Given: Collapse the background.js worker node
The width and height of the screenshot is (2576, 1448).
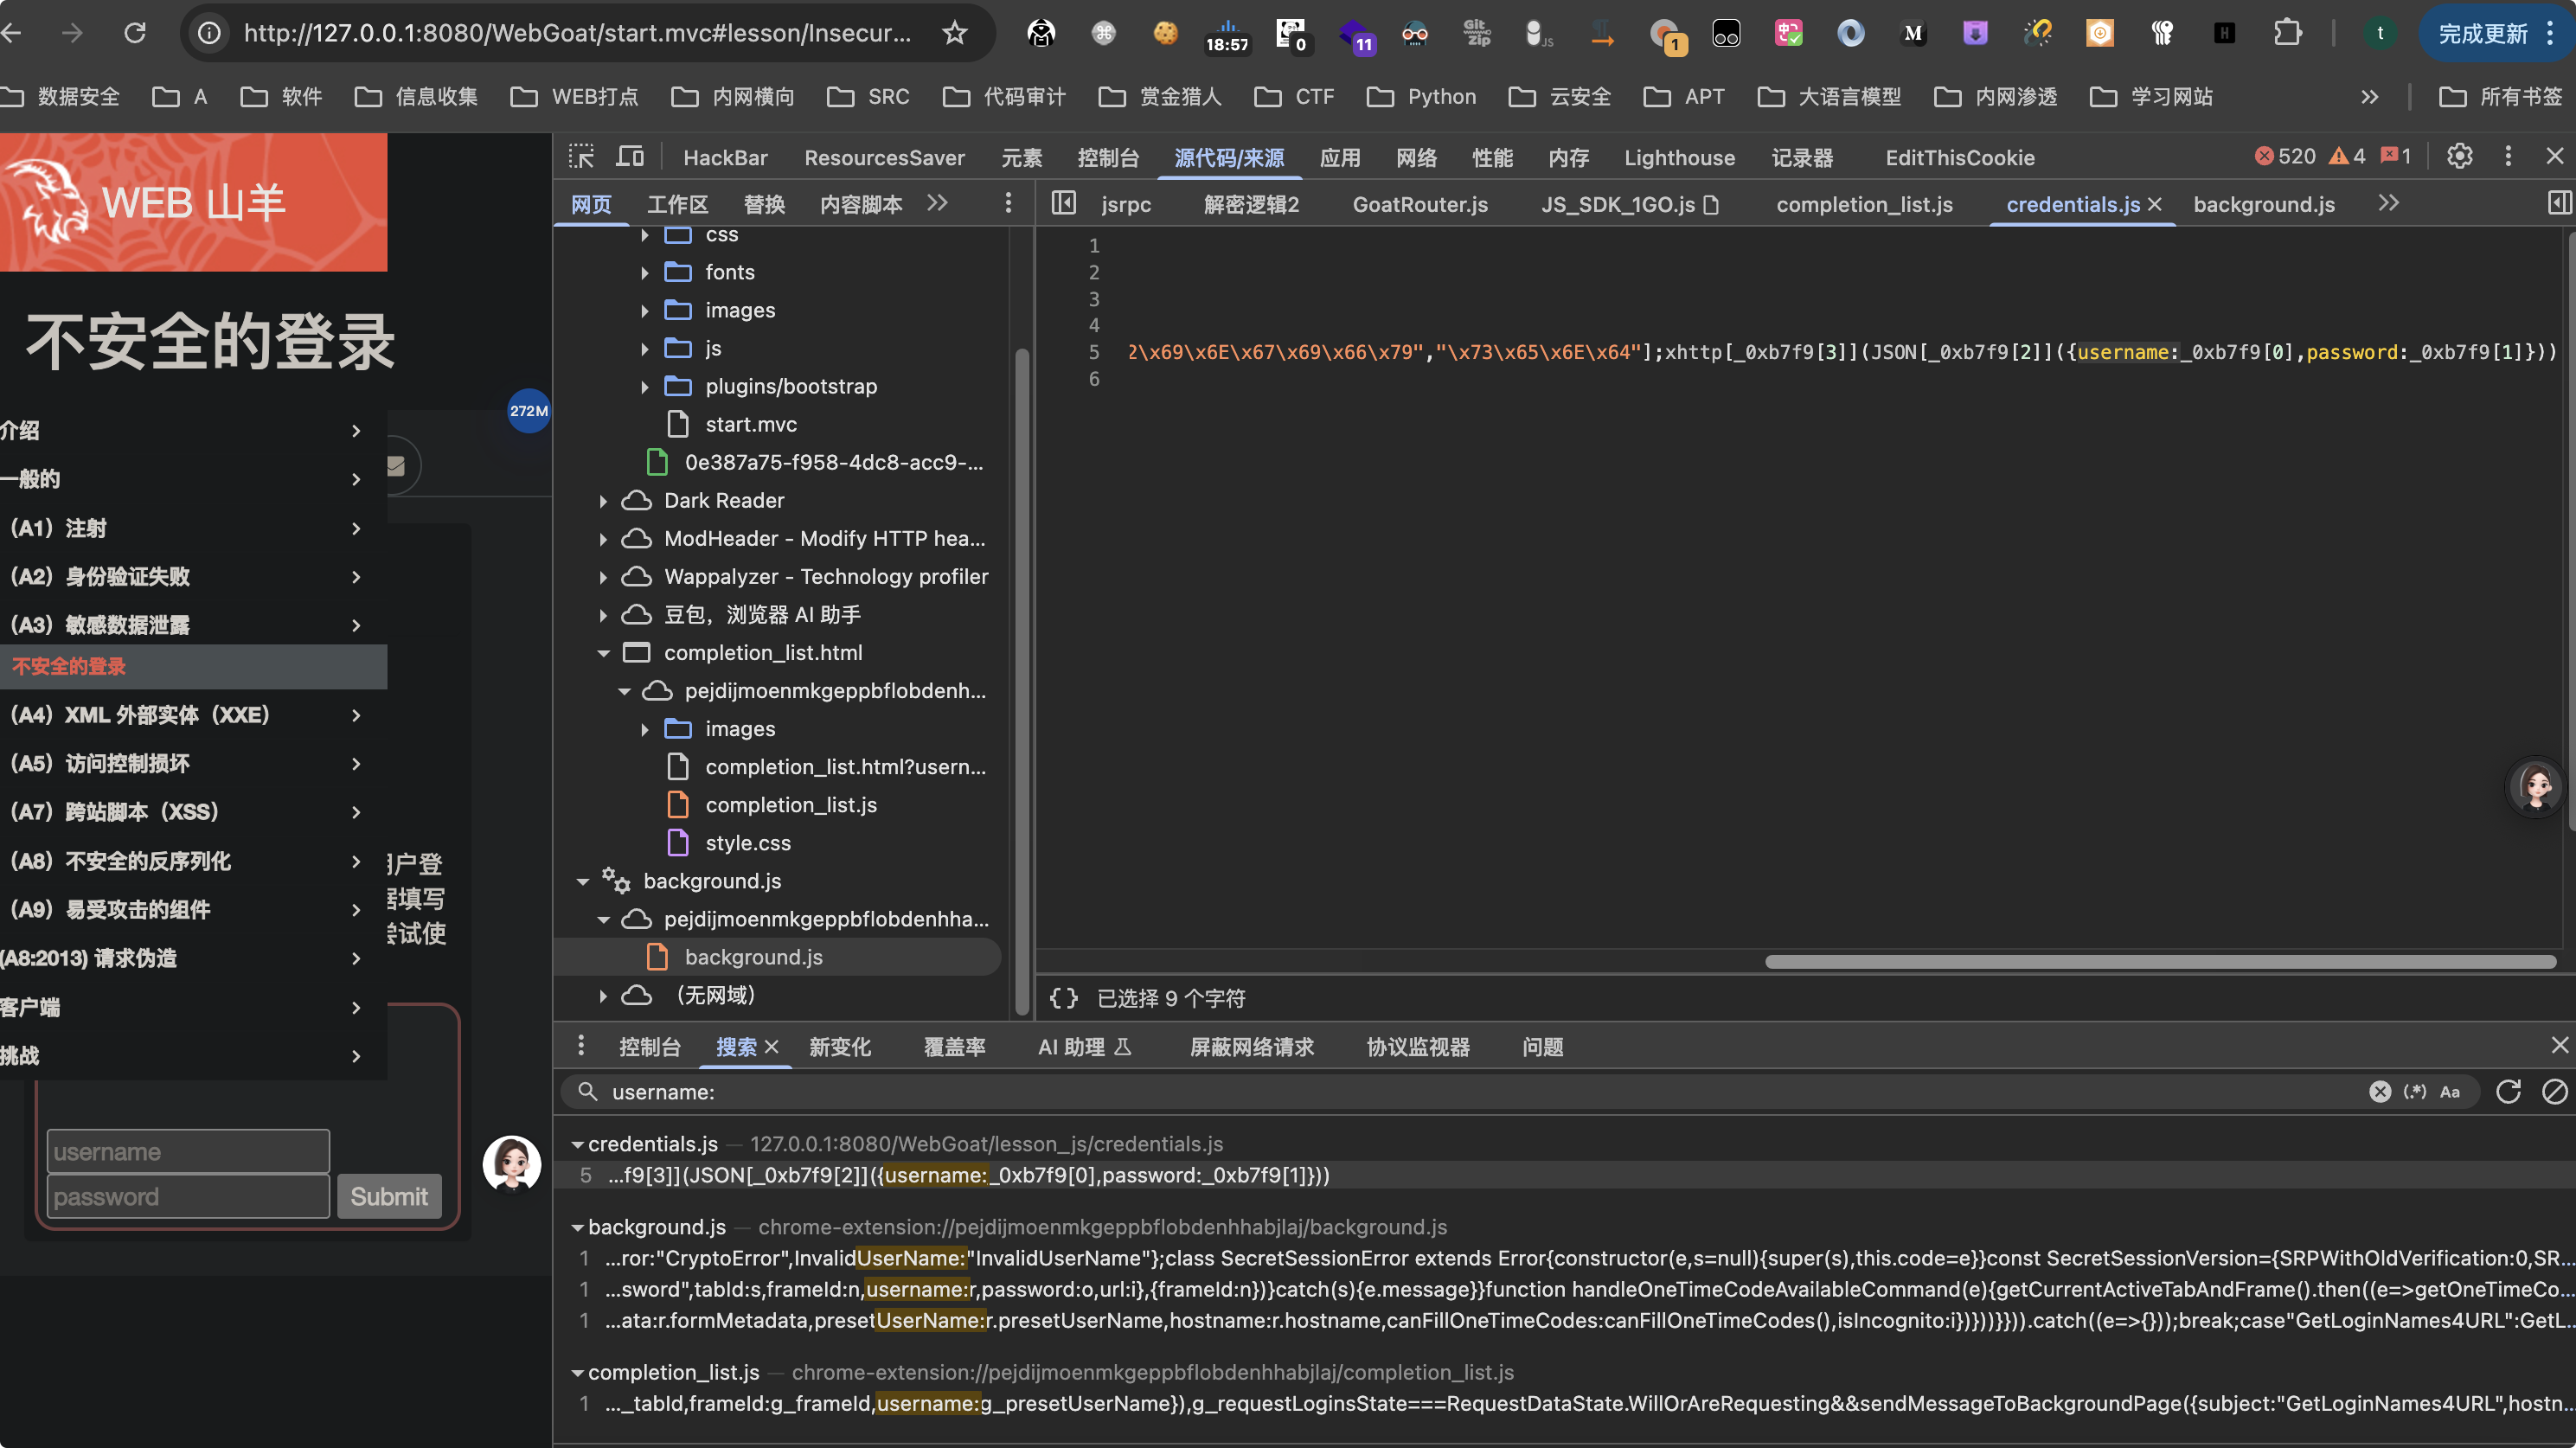Looking at the screenshot, I should 582,881.
